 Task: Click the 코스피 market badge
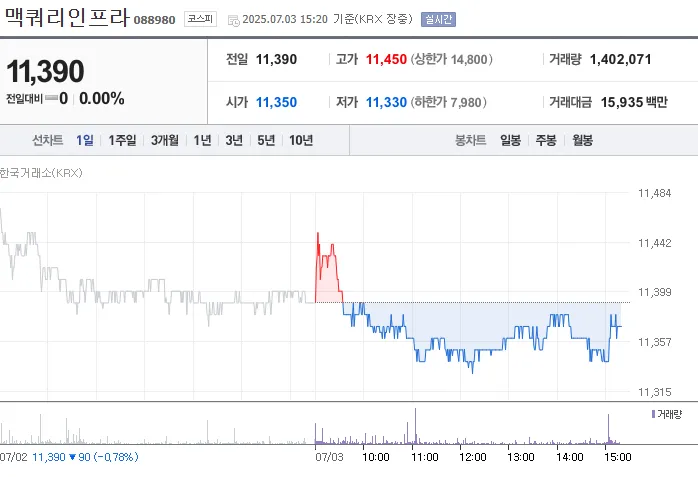click(x=200, y=19)
